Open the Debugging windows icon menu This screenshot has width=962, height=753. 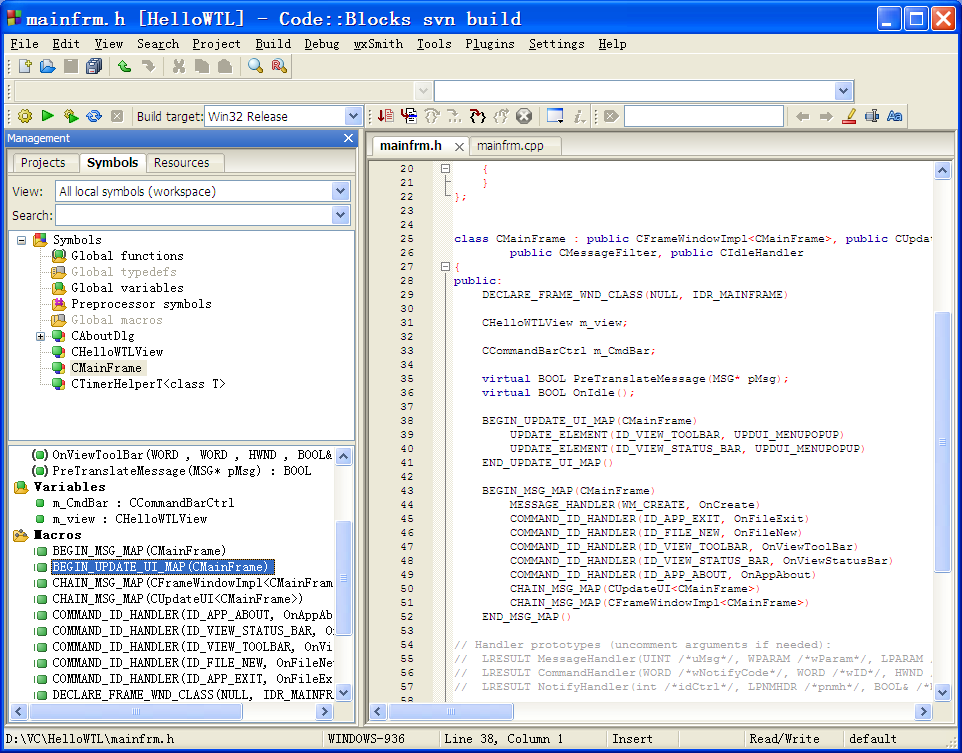point(555,116)
